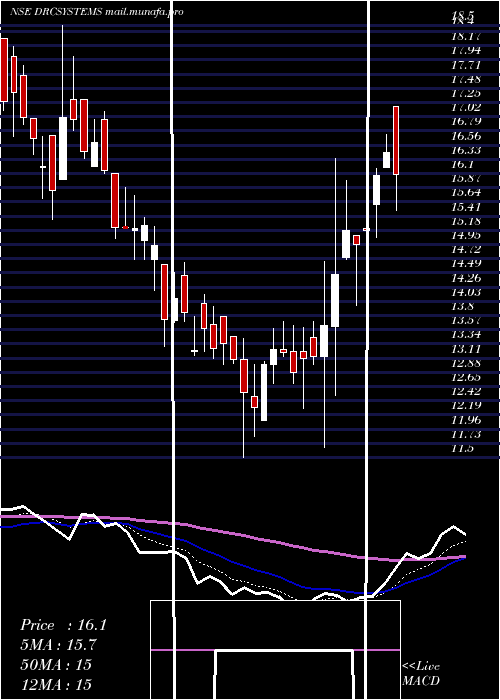Click the 17.02 price axis label
500x700 pixels.
pyautogui.click(x=466, y=107)
